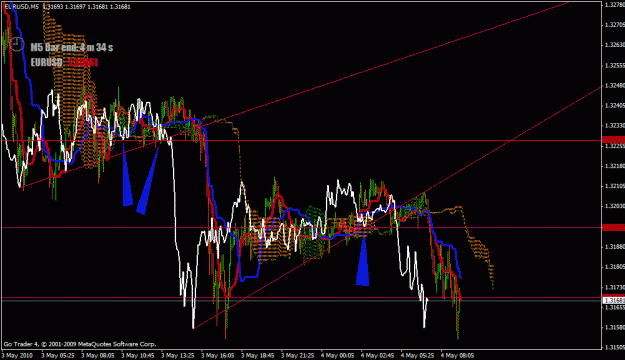
Task: Click the 1.3248 price scale label
Action: (x=614, y=85)
